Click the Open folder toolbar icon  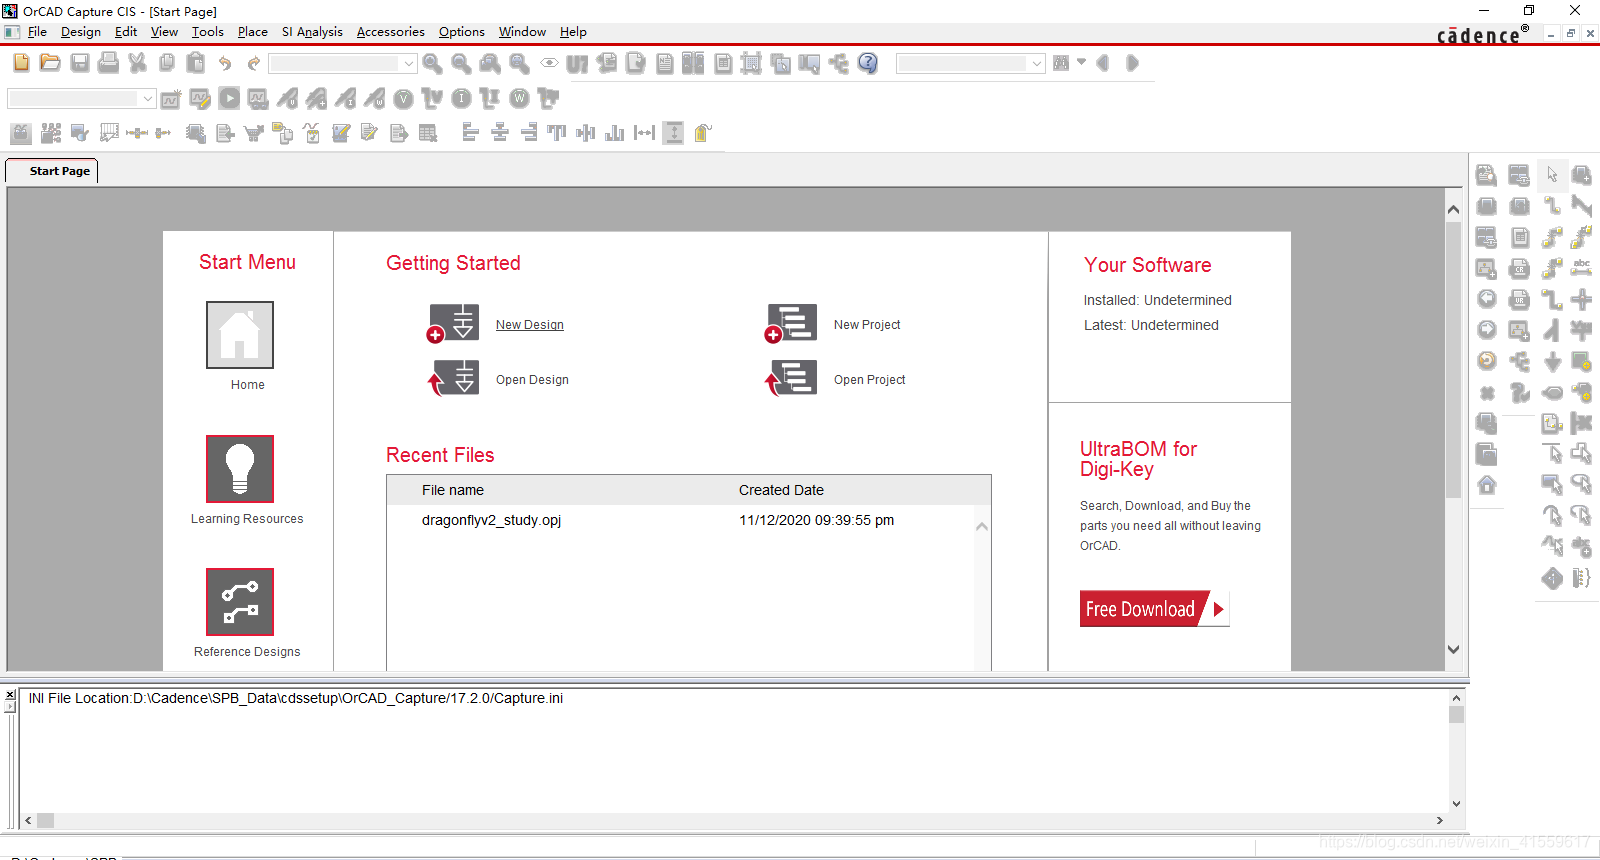tap(50, 63)
